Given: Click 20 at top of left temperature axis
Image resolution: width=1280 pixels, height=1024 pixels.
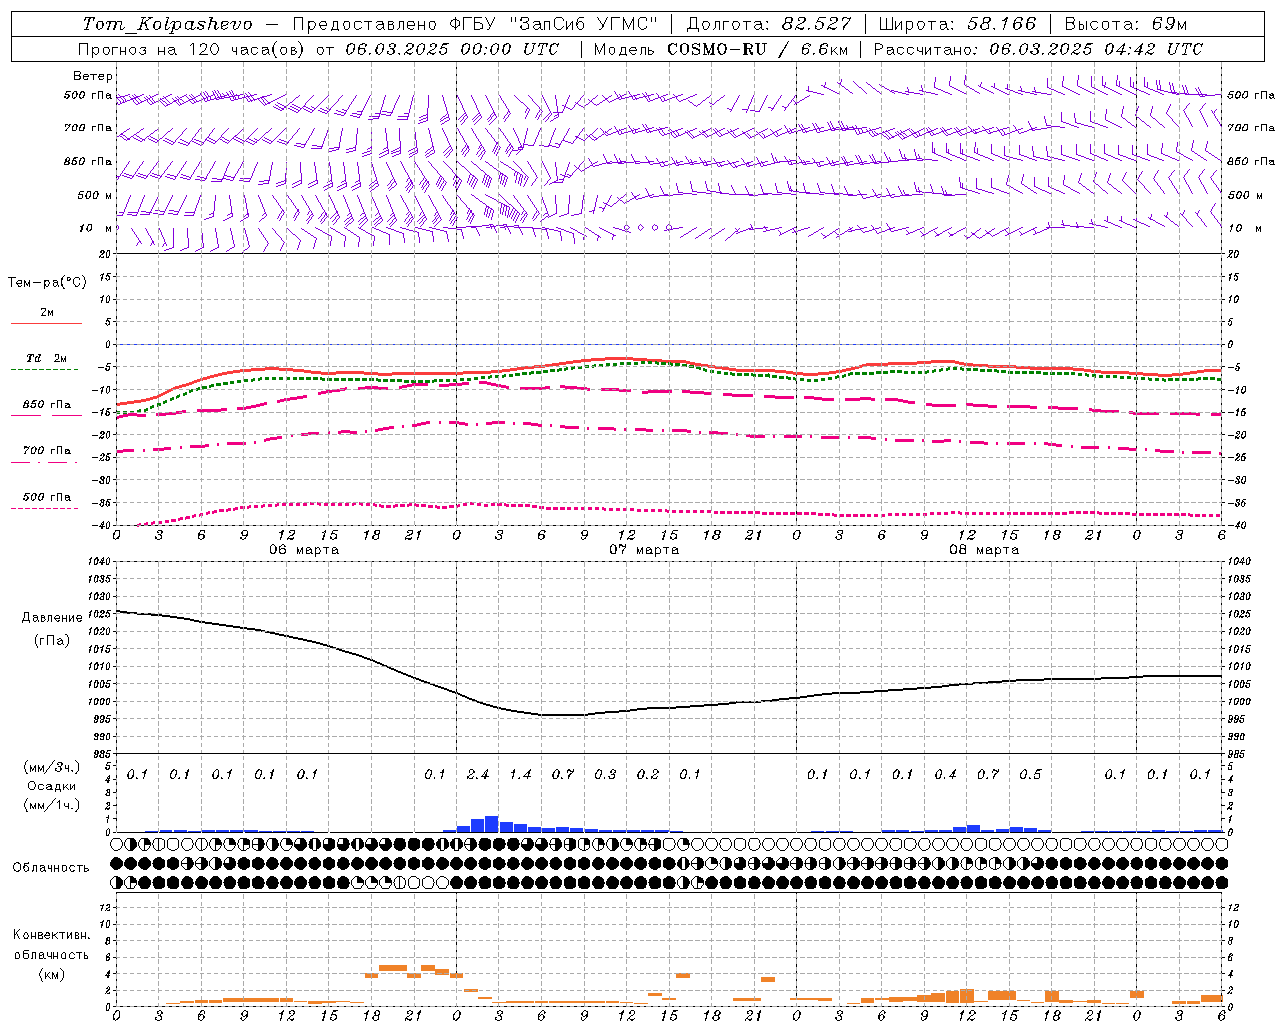Looking at the screenshot, I should (x=102, y=255).
